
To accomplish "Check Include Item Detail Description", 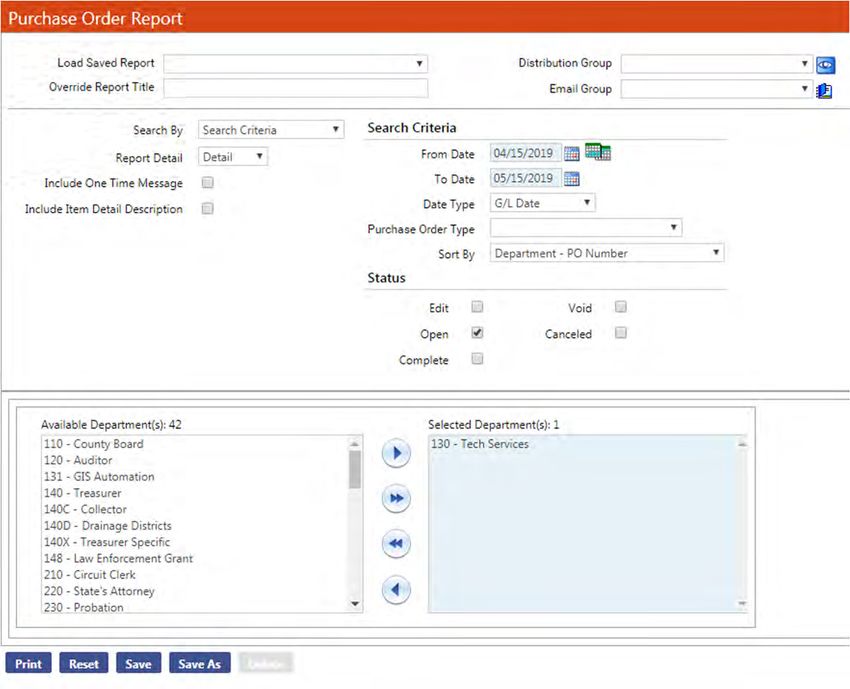I will [208, 209].
